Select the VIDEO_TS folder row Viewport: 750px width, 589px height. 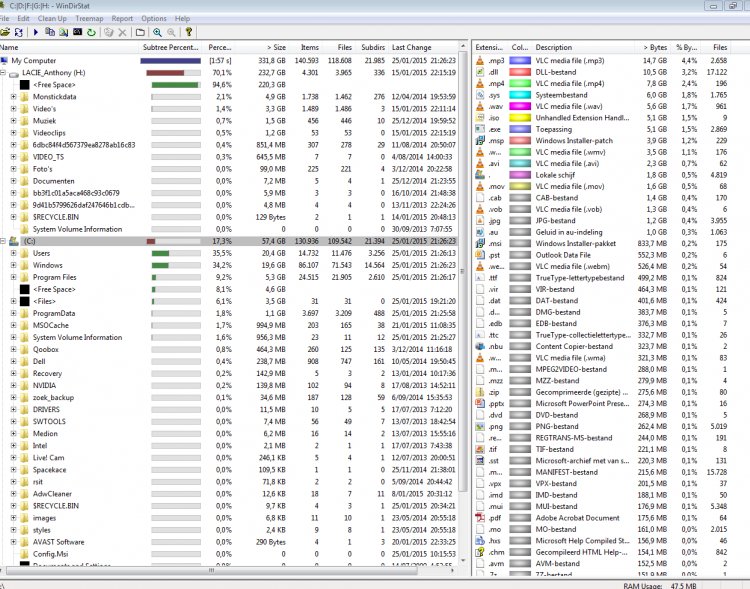pyautogui.click(x=229, y=157)
